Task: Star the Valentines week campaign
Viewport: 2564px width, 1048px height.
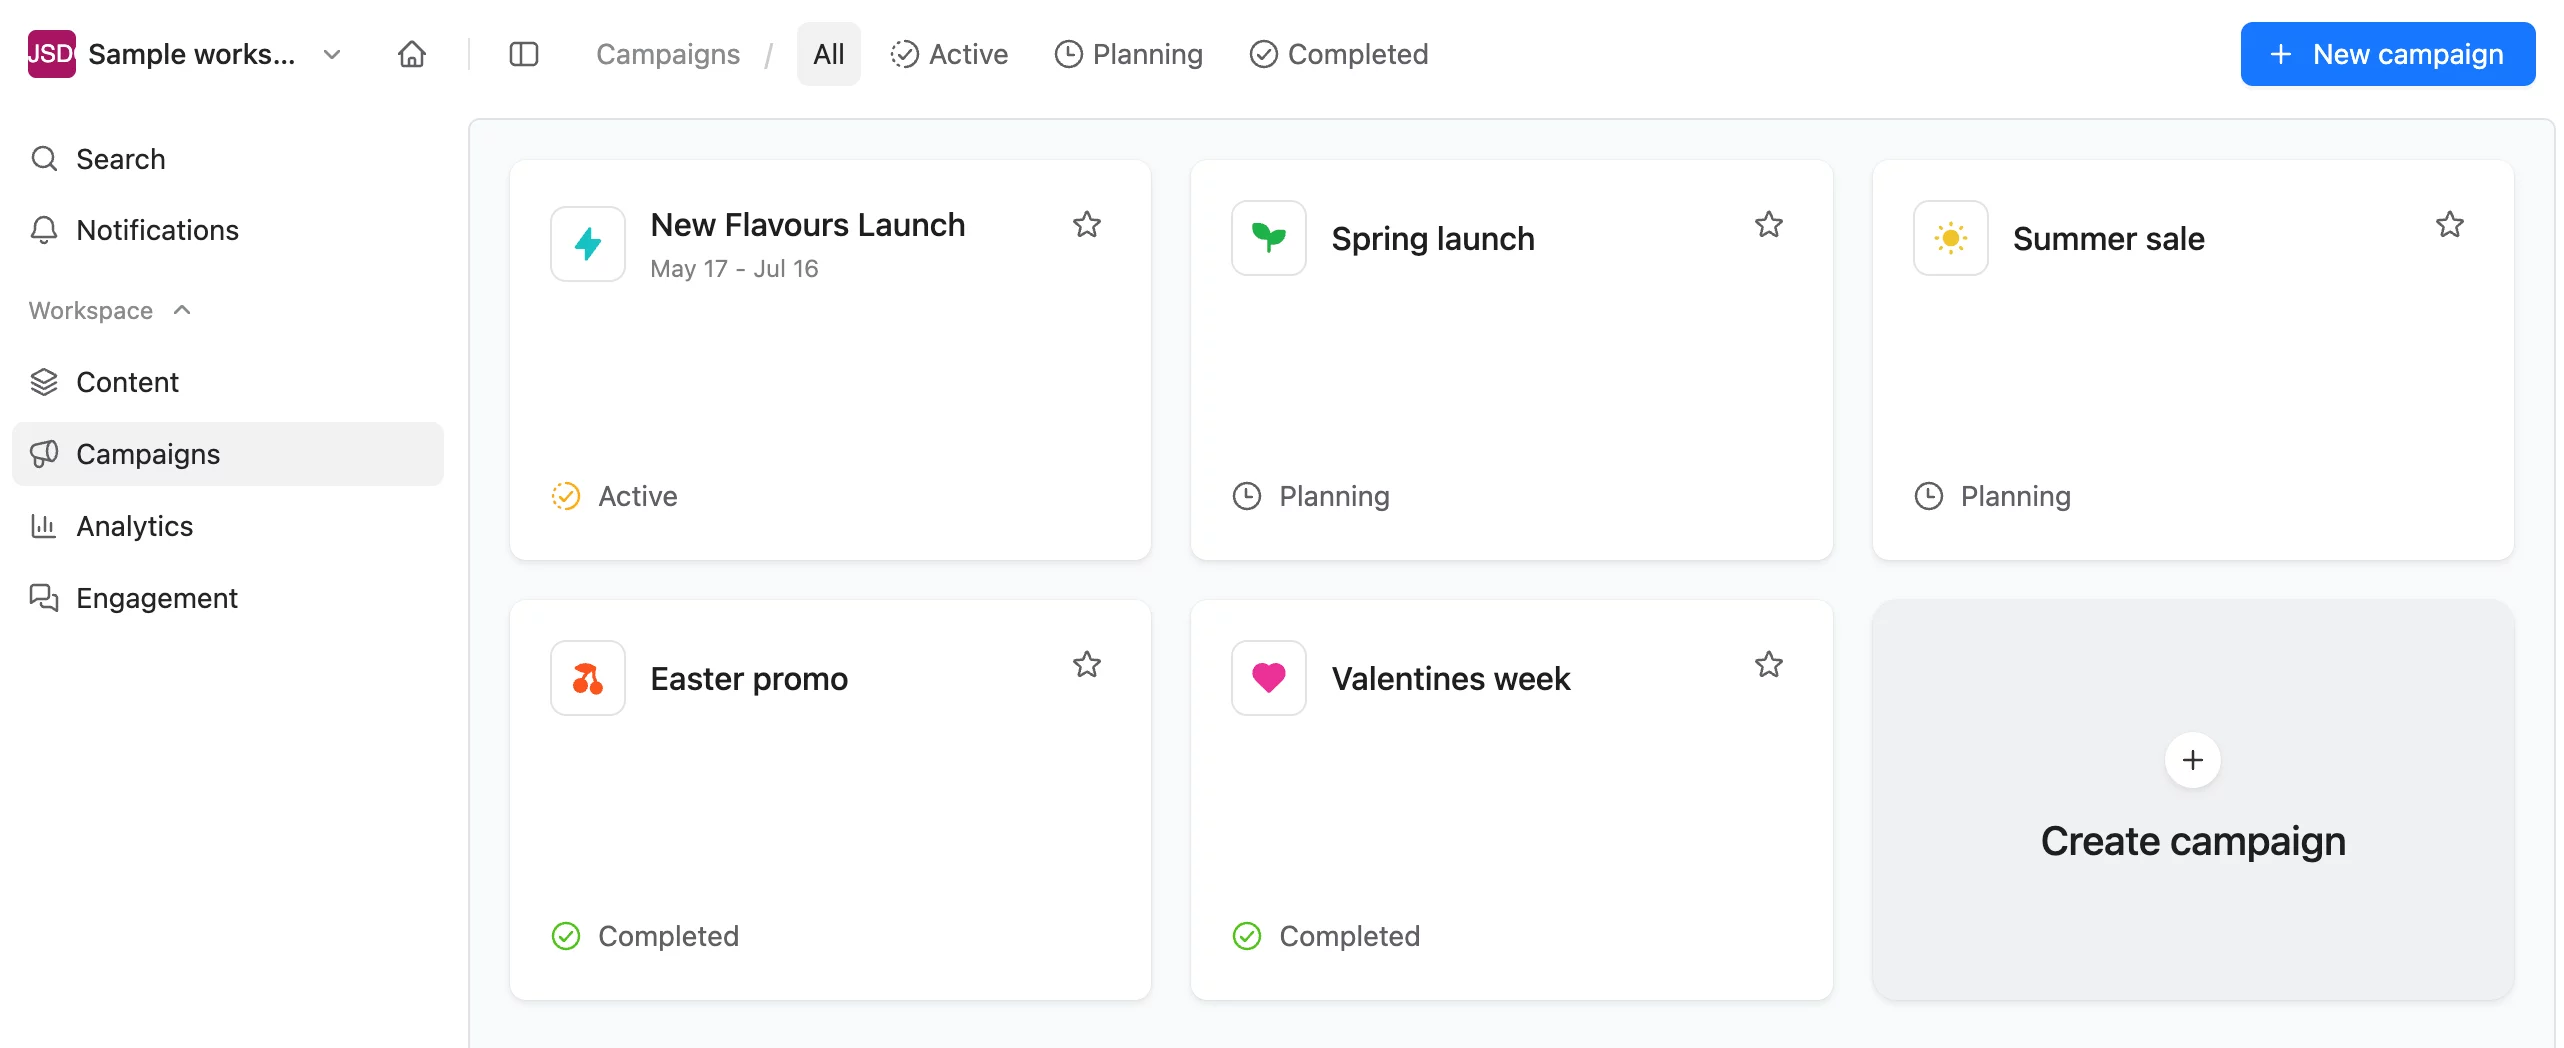Action: (1769, 665)
